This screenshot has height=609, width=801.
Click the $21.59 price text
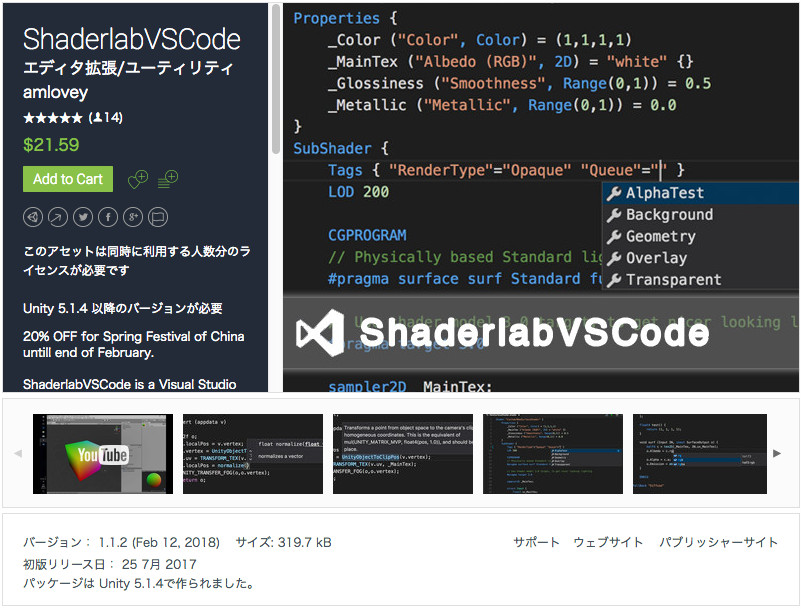coord(51,145)
